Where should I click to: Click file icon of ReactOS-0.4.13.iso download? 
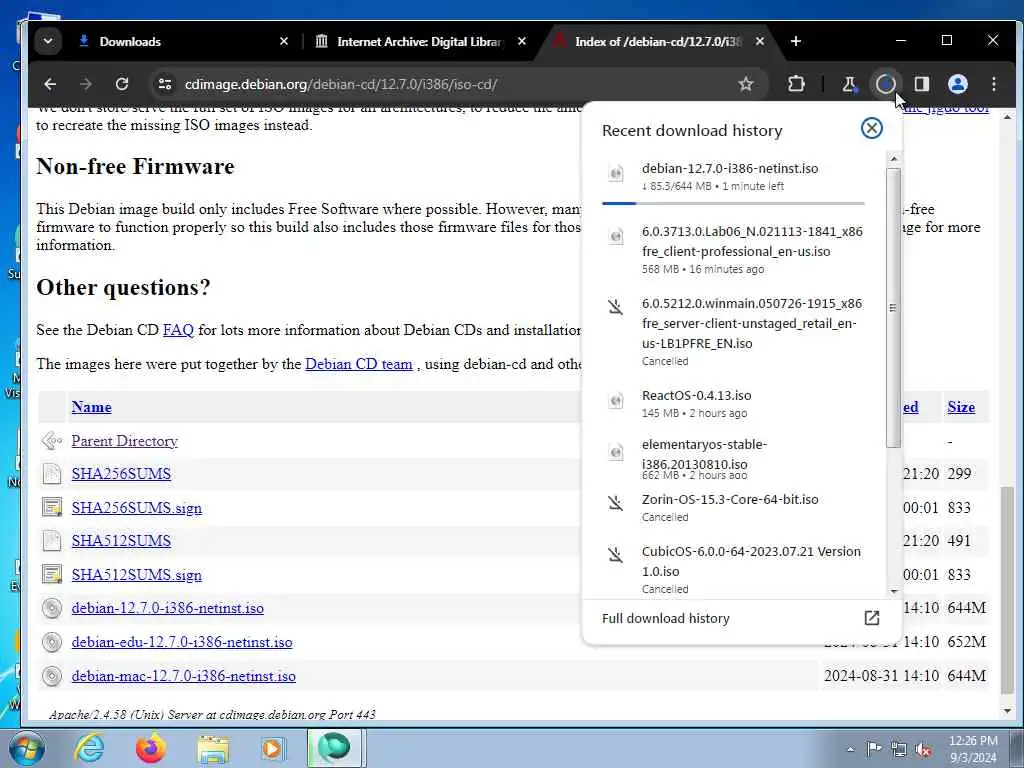[x=615, y=400]
